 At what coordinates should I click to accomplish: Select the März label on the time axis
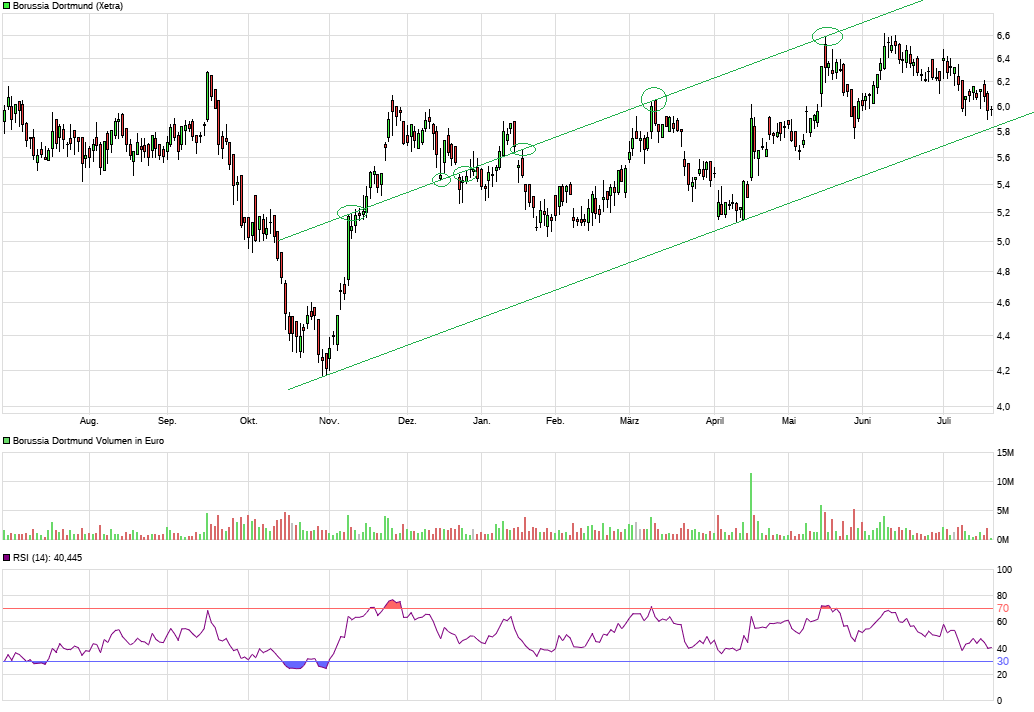click(628, 421)
